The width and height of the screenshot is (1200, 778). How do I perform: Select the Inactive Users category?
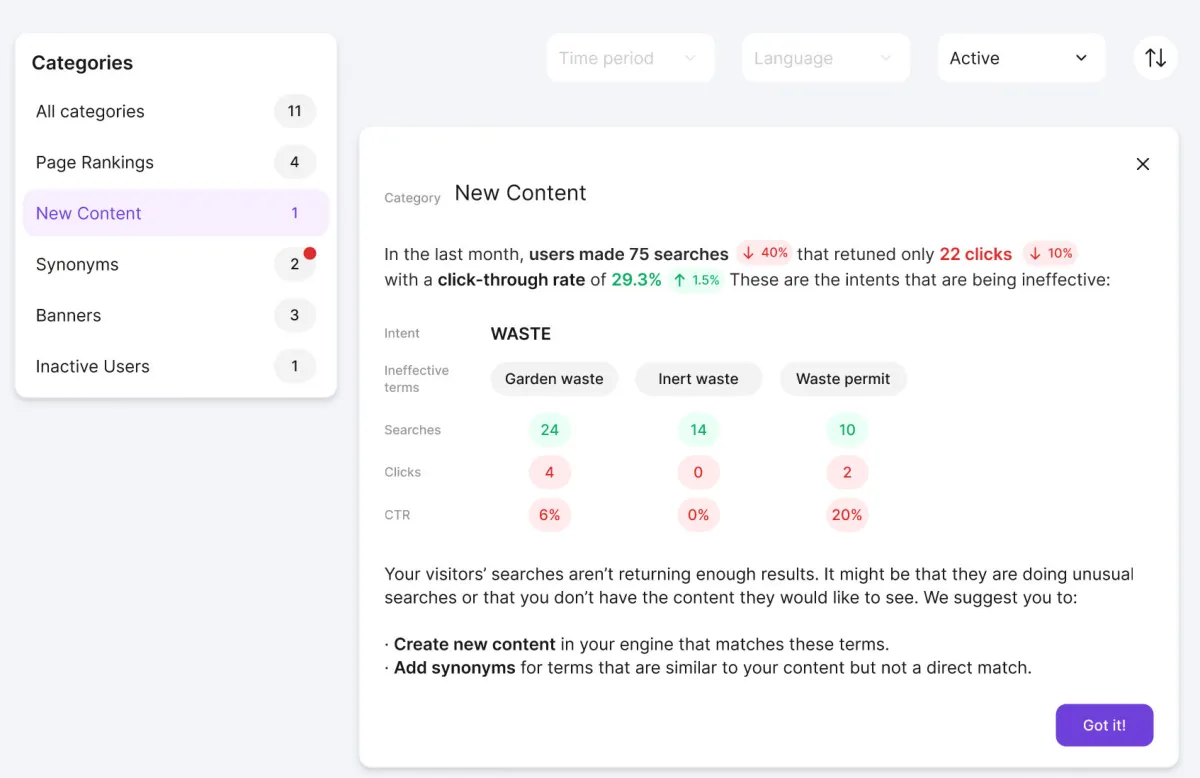[x=93, y=366]
